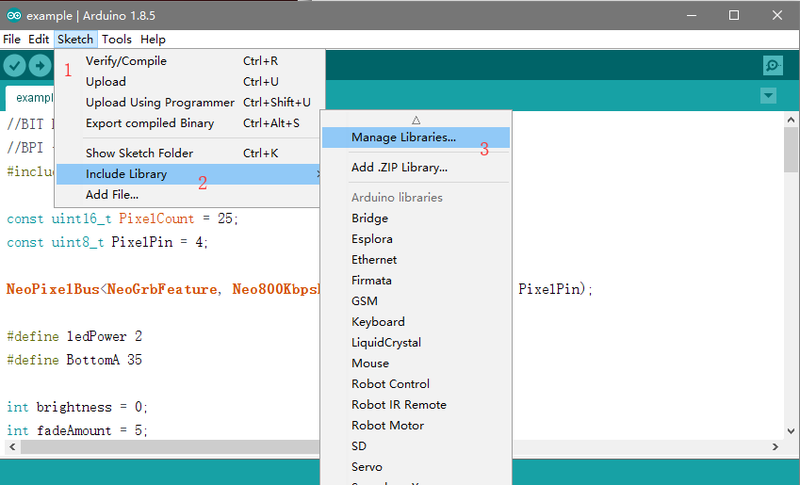800x485 pixels.
Task: Include the Servo library
Action: click(x=366, y=467)
